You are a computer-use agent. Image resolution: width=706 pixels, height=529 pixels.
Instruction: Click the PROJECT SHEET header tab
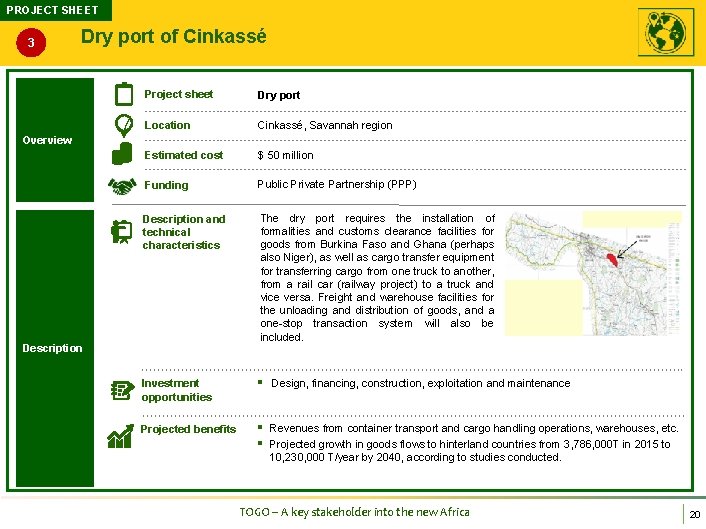[55, 10]
